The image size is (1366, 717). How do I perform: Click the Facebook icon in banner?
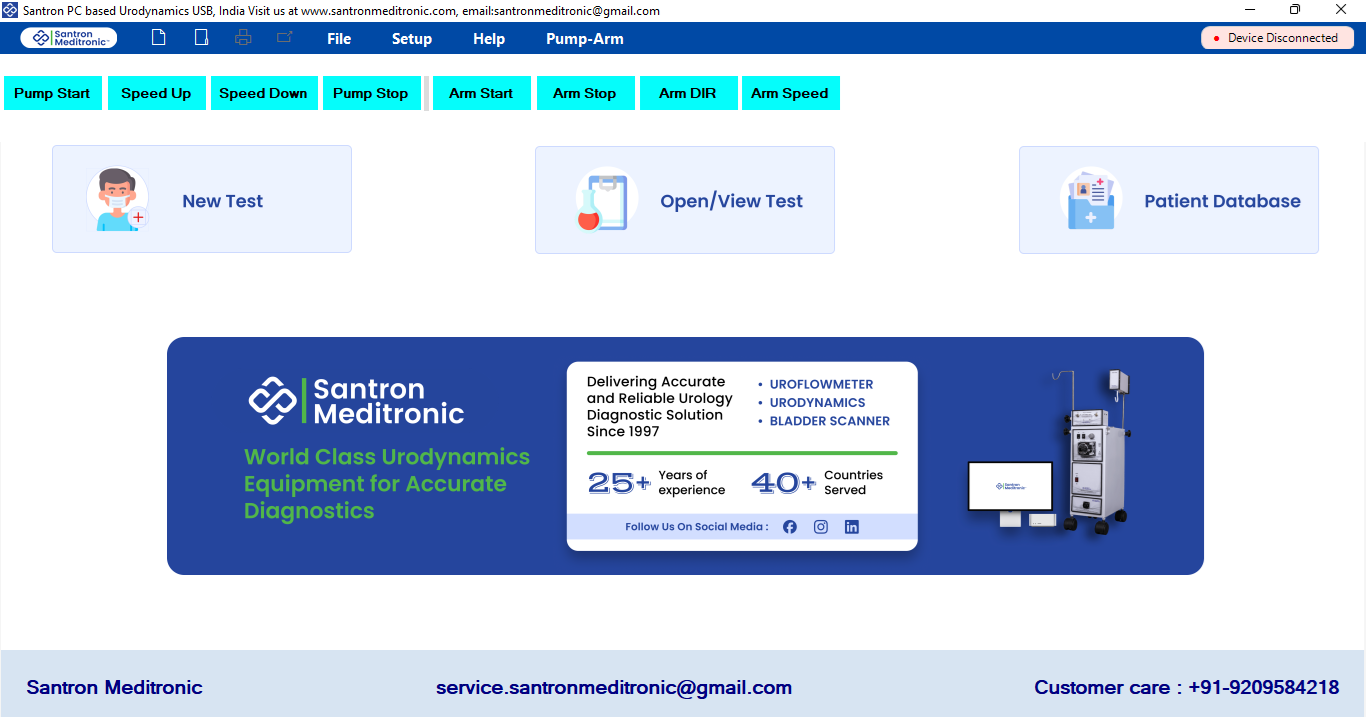coord(790,527)
